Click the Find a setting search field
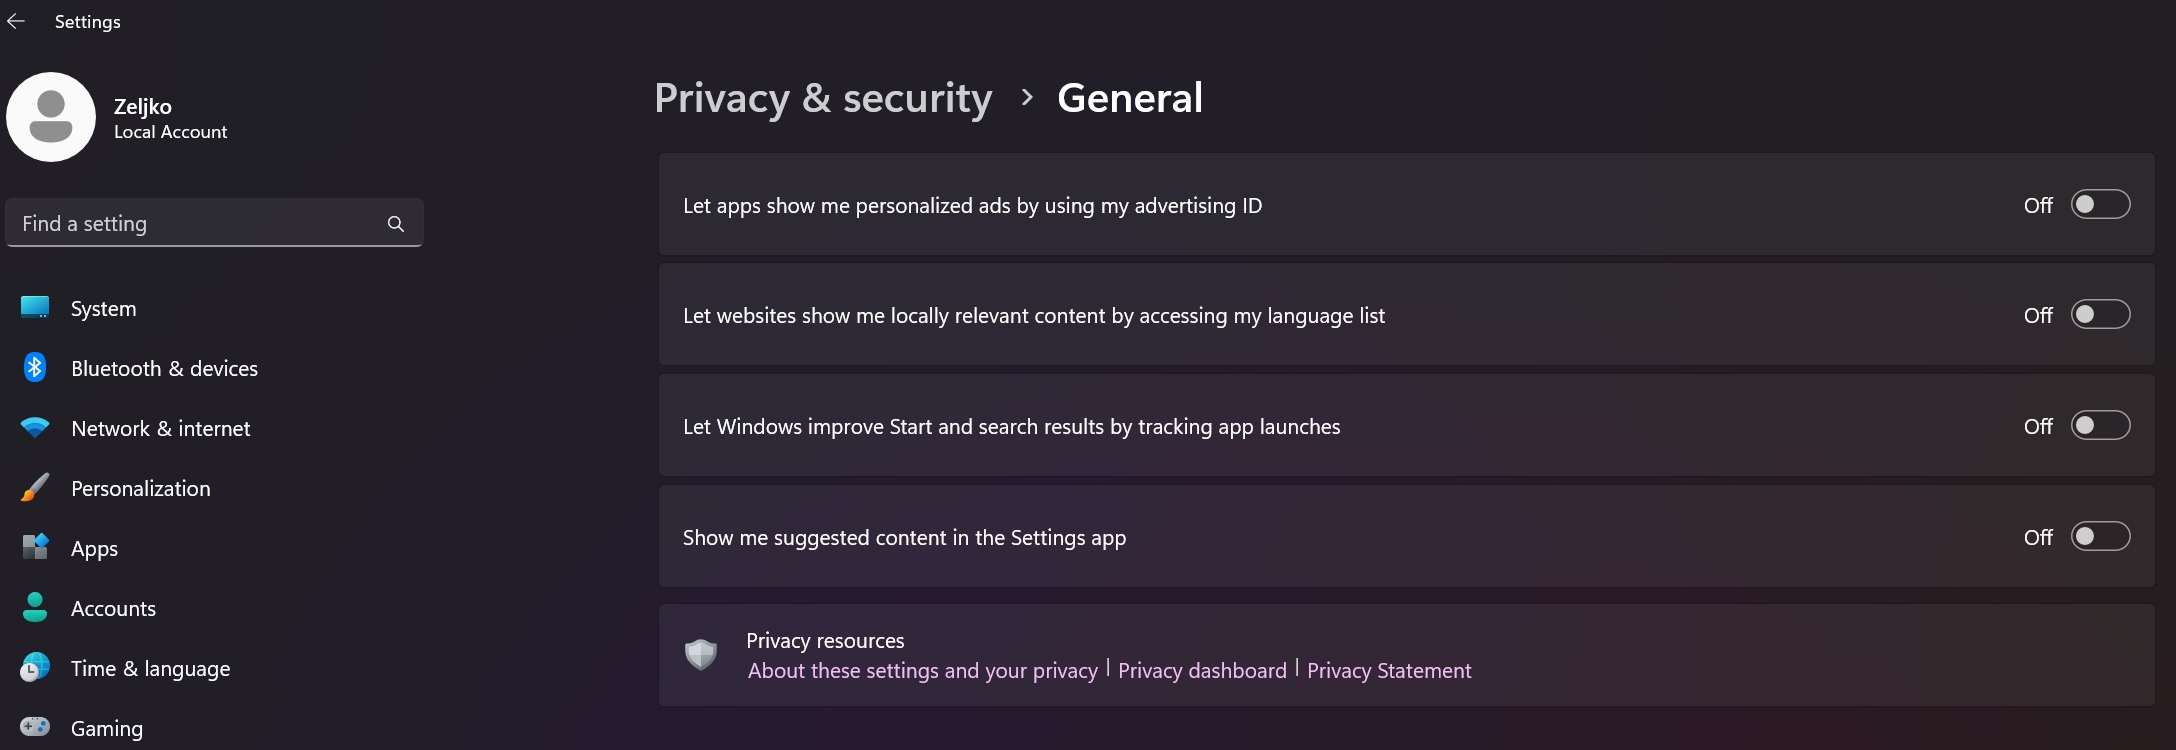 214,223
